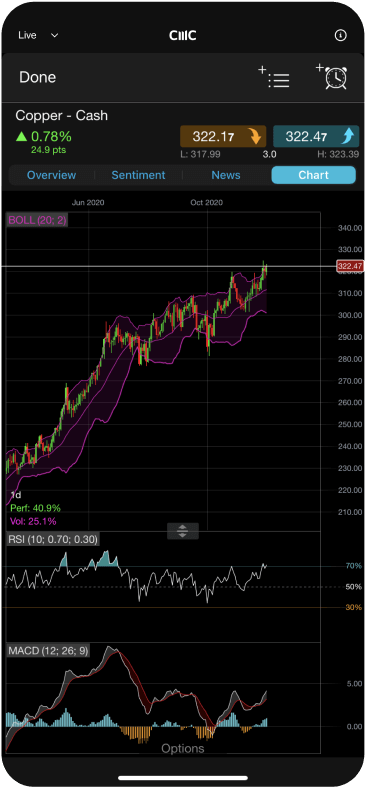Image resolution: width=365 pixels, height=788 pixels.
Task: Tap the 3.0 spread value
Action: [269, 154]
